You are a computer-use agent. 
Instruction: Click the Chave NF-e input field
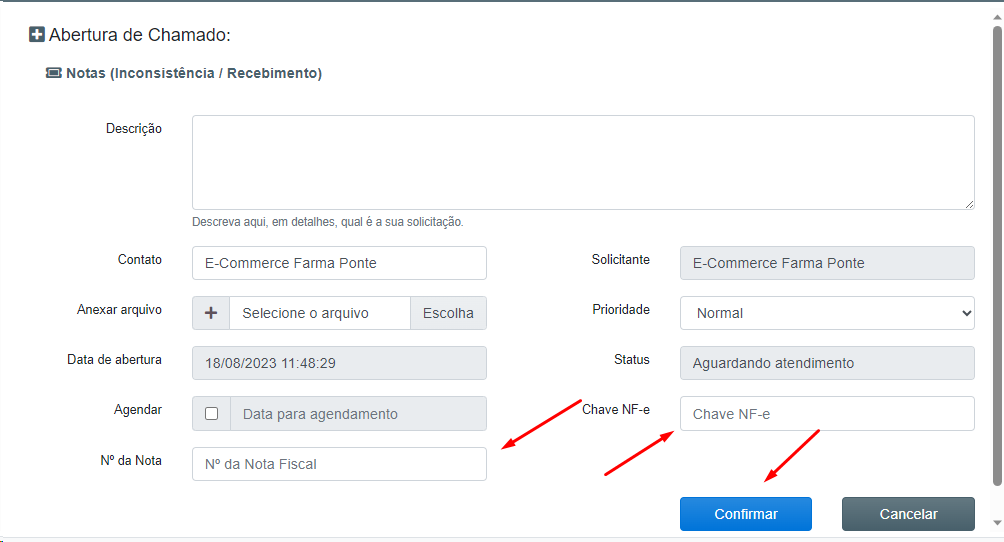click(827, 413)
